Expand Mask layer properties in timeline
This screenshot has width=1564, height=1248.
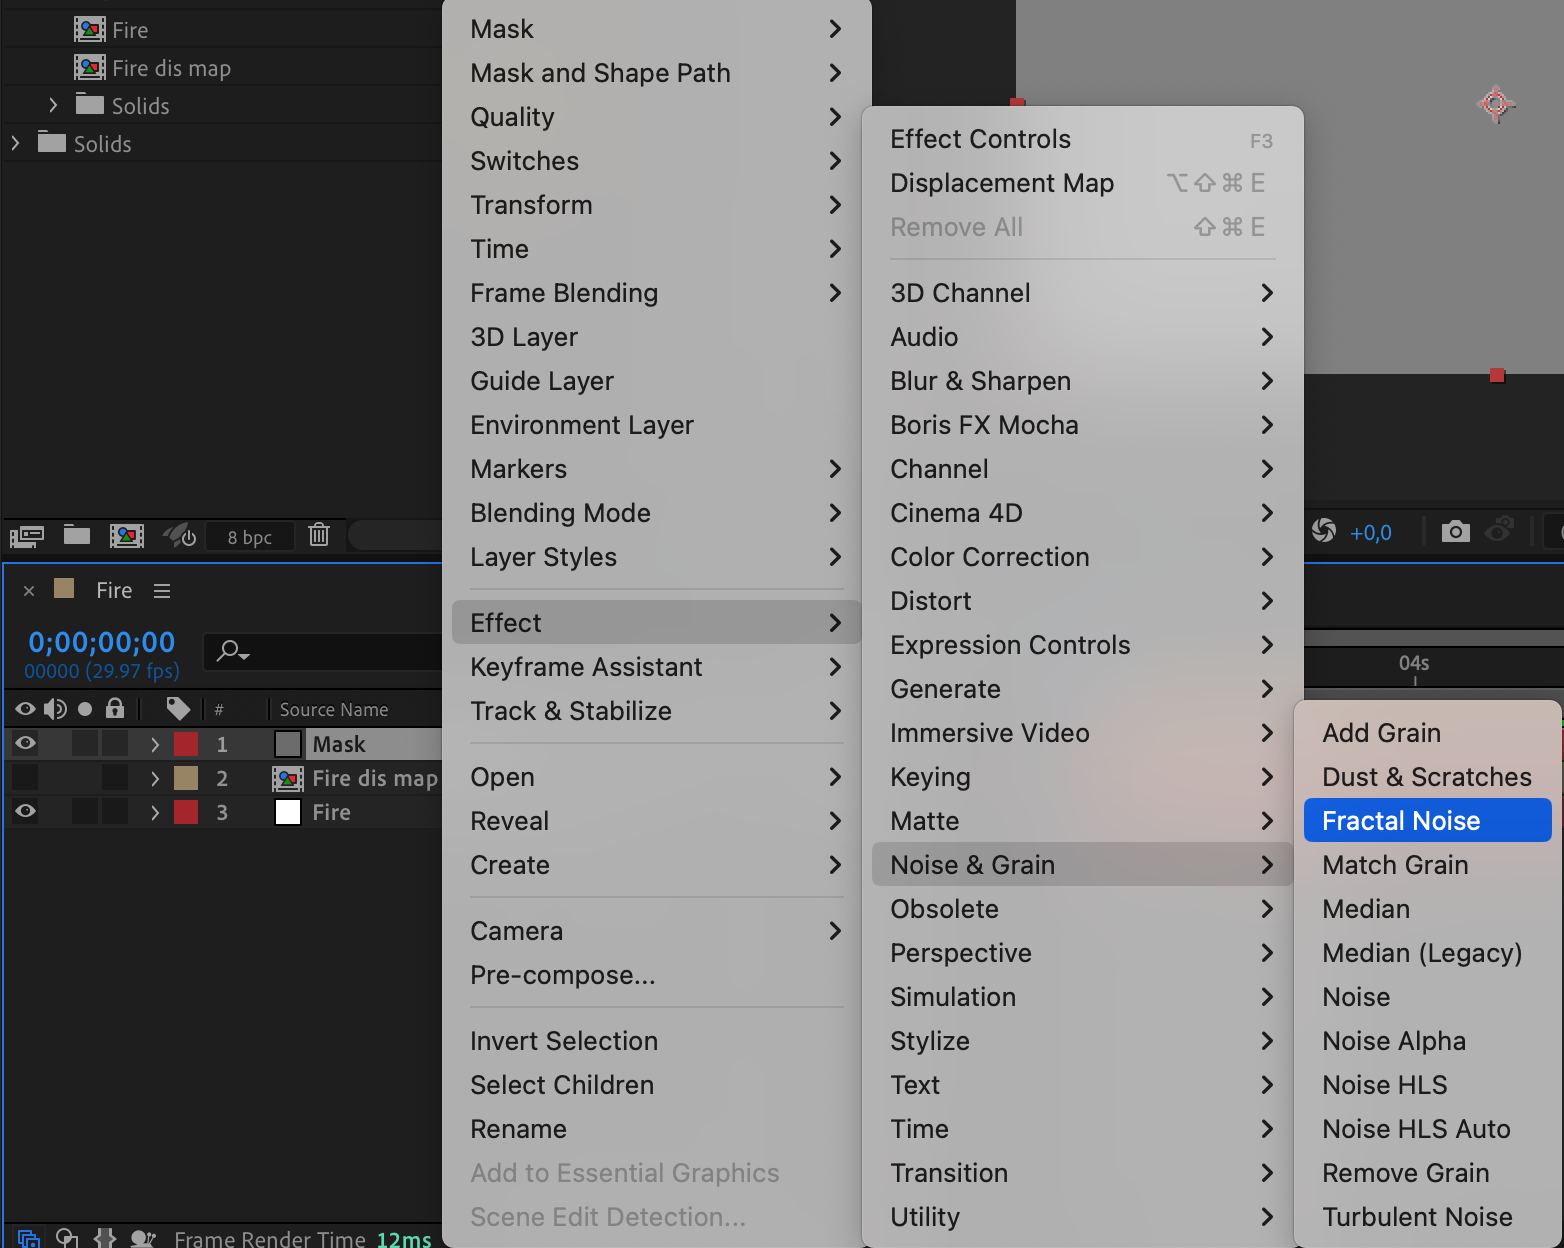pyautogui.click(x=155, y=744)
